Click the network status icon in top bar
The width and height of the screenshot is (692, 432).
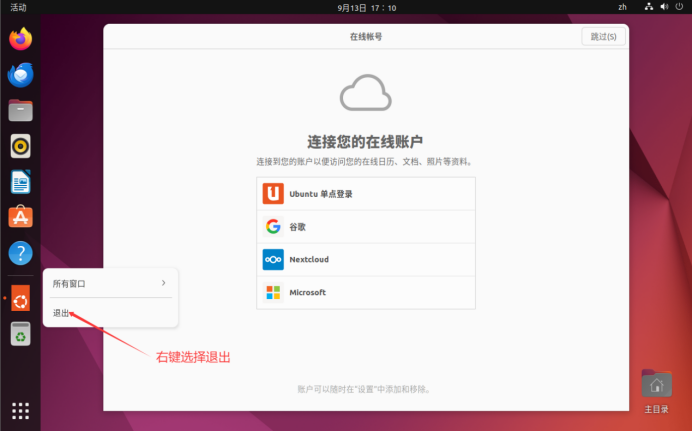[x=649, y=7]
